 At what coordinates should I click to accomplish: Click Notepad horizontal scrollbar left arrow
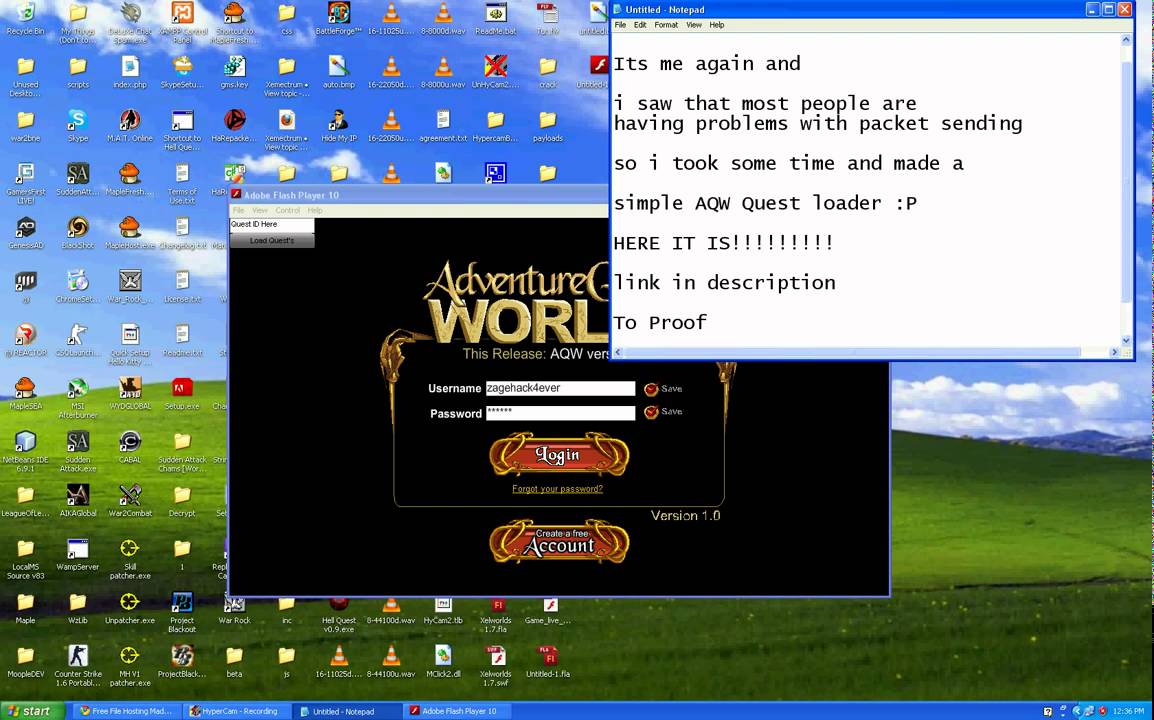click(x=618, y=353)
